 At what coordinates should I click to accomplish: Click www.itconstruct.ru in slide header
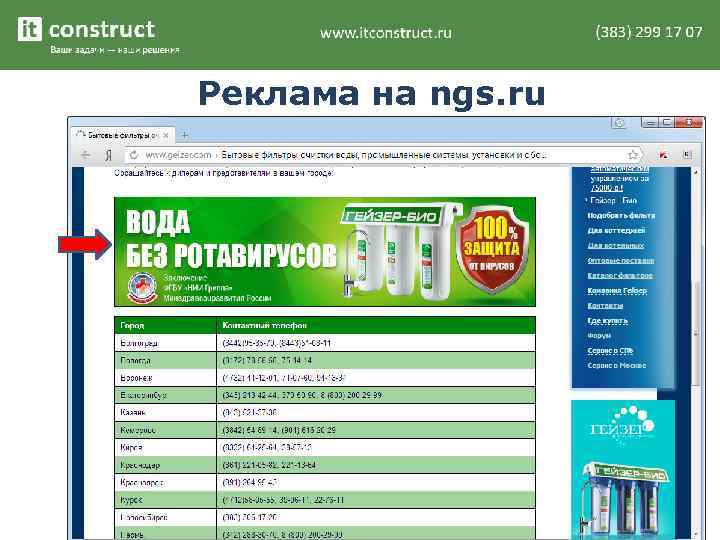(x=386, y=33)
